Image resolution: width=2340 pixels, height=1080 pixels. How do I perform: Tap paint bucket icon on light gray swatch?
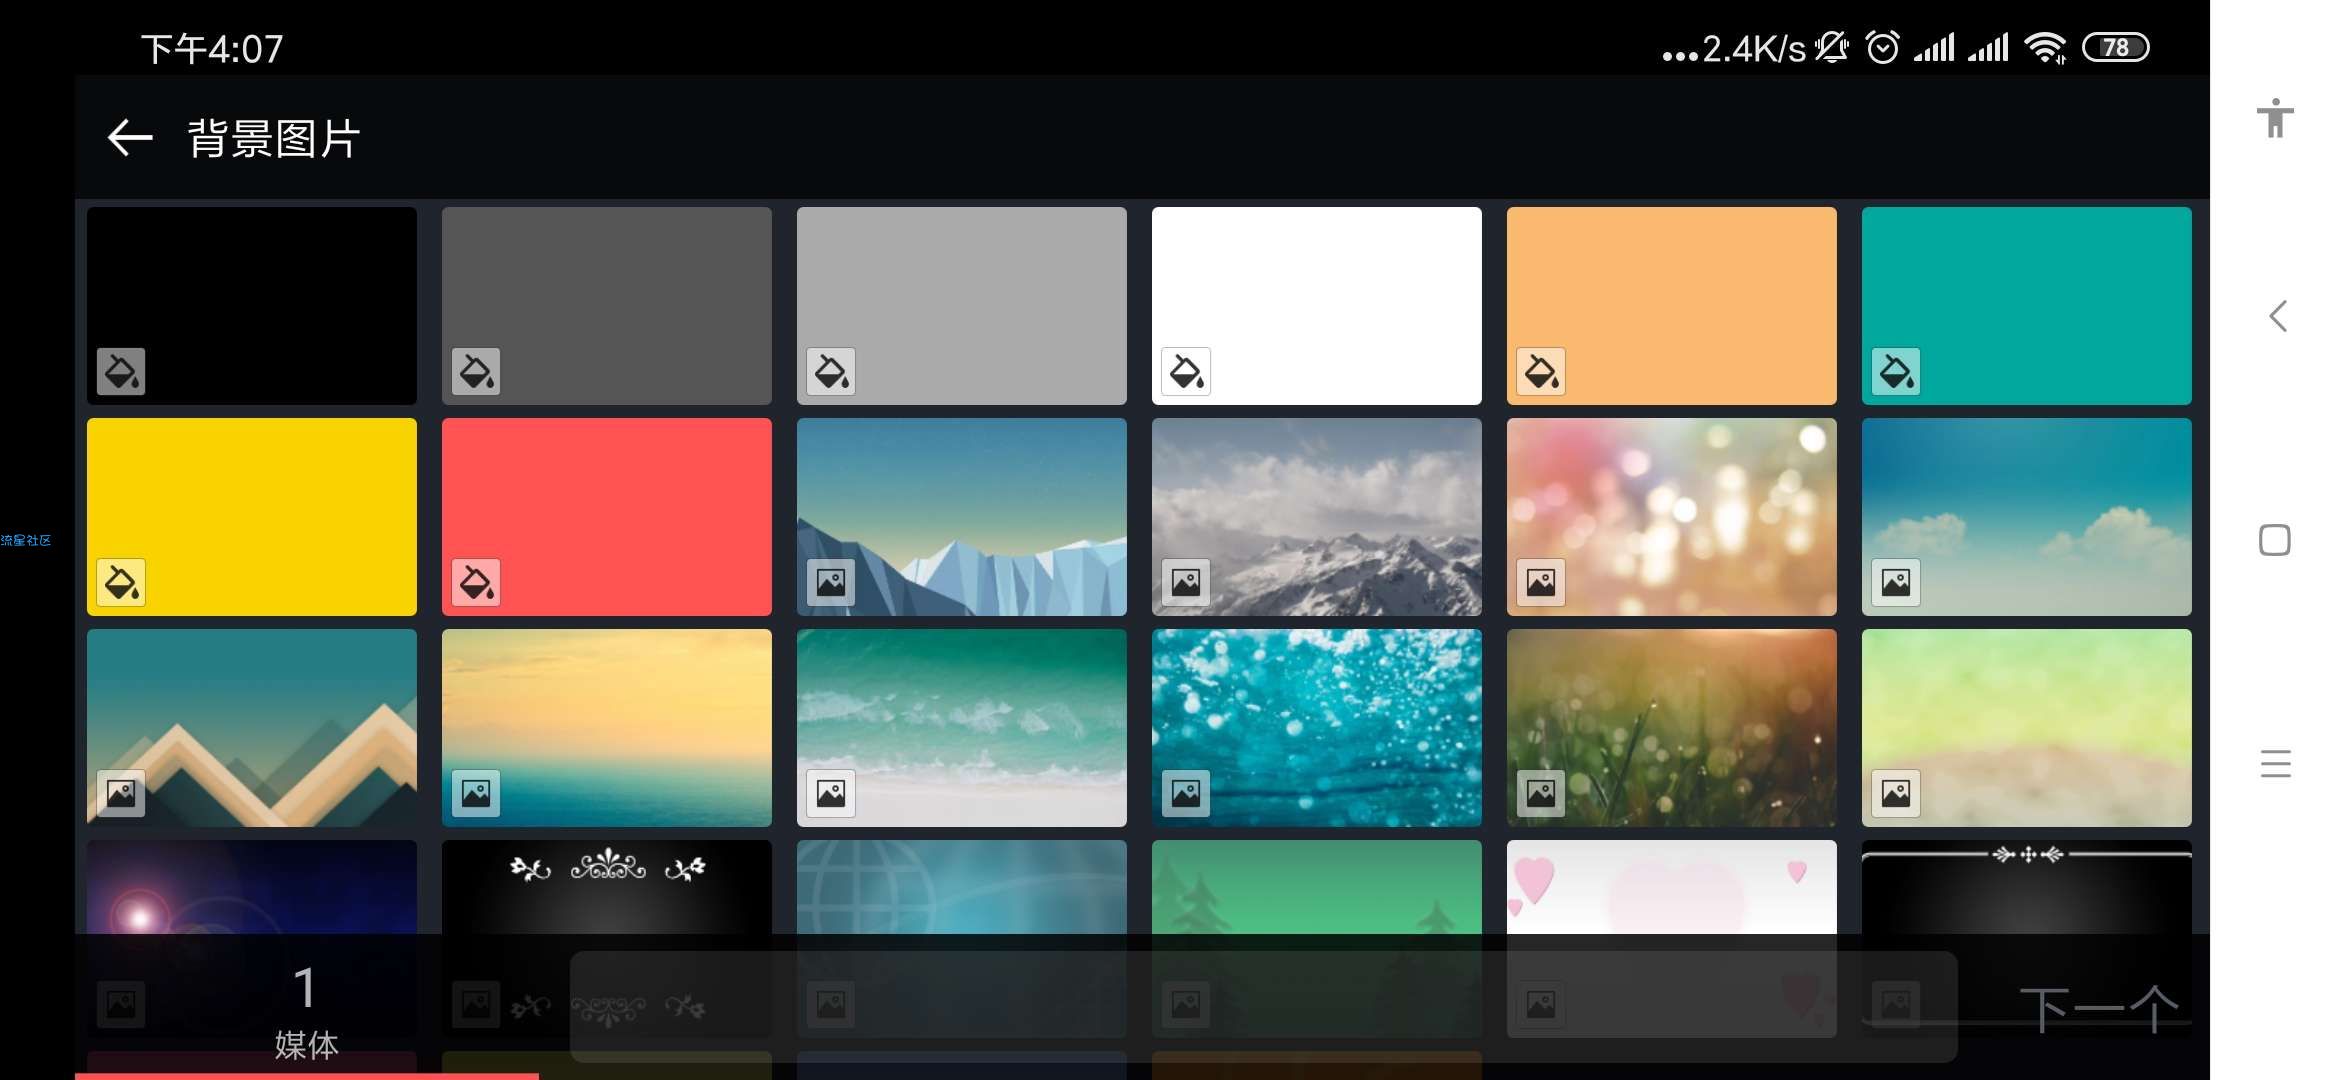[x=831, y=371]
